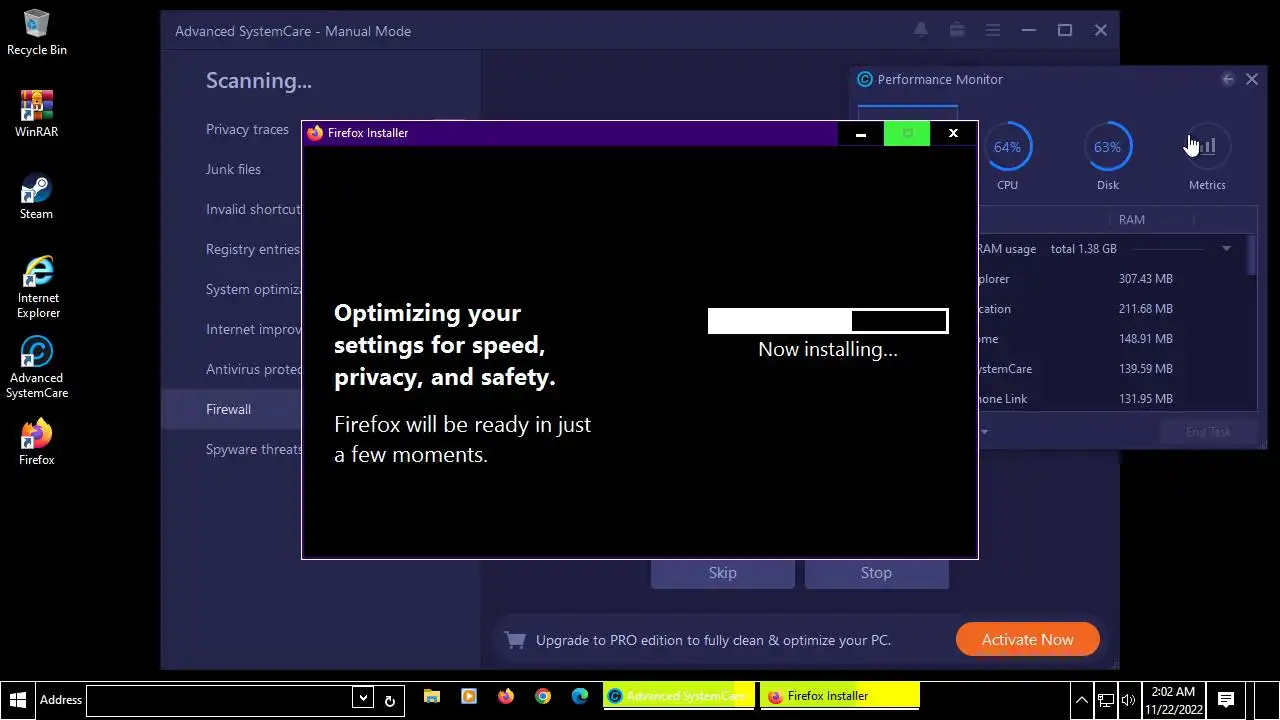Viewport: 1280px width, 720px height.
Task: Click the highlighted maximize button of Firefox Installer
Action: tap(907, 133)
